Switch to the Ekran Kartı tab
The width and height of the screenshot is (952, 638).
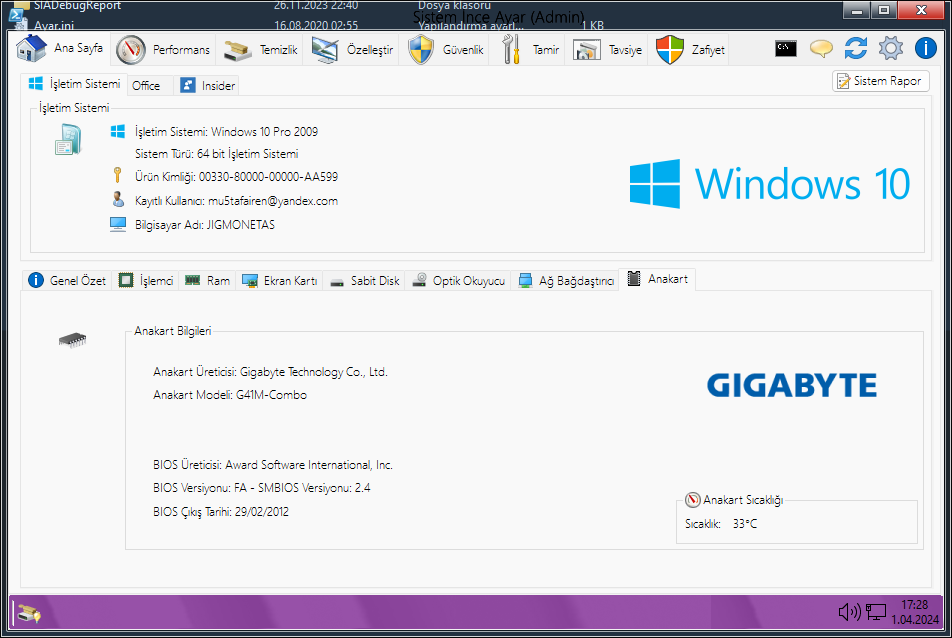click(279, 280)
